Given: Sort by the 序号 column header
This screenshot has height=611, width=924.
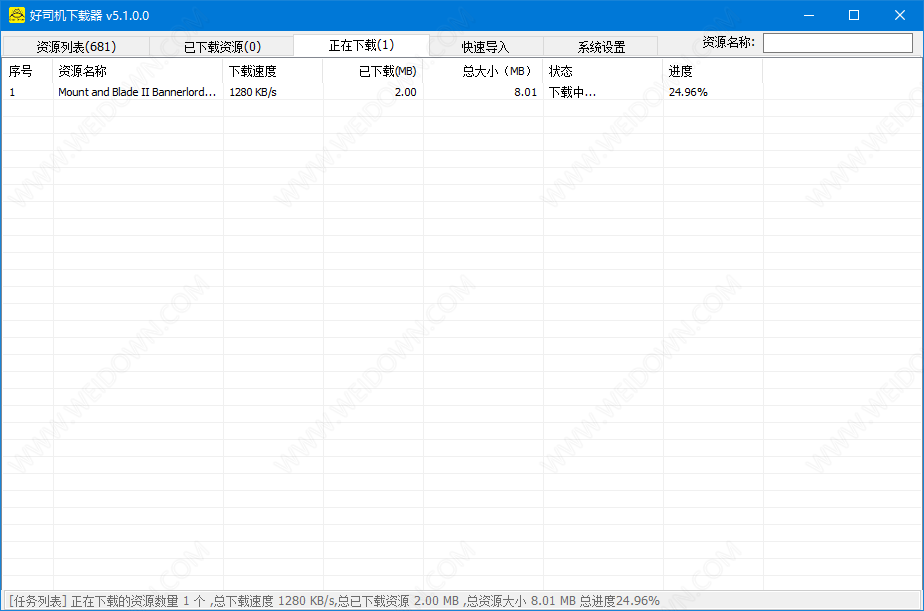Looking at the screenshot, I should 28,71.
